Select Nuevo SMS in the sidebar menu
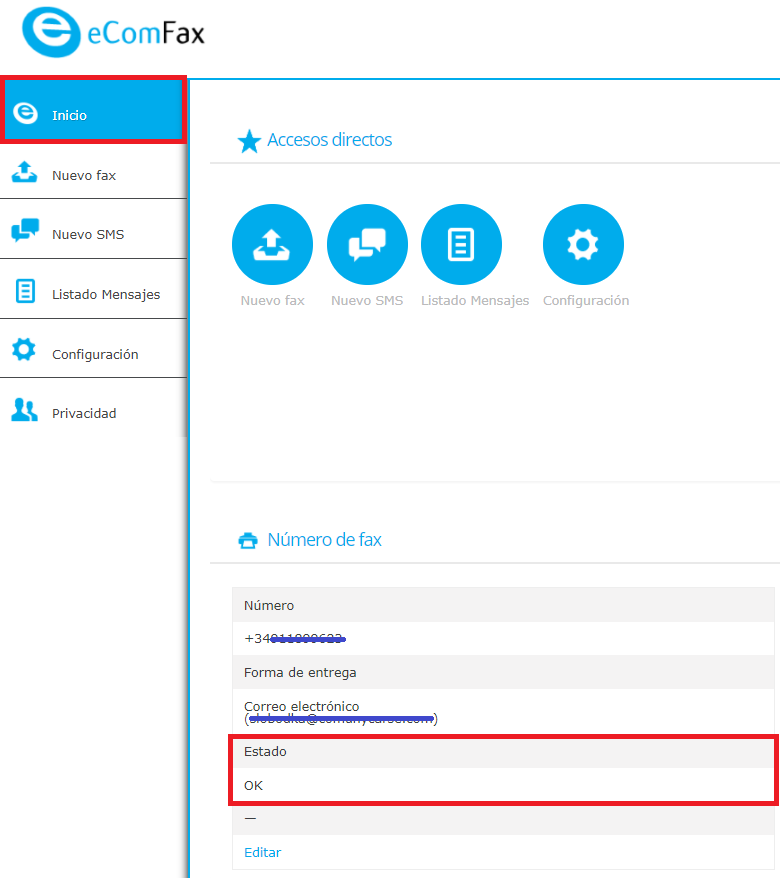Viewport: 780px width, 878px height. point(88,234)
